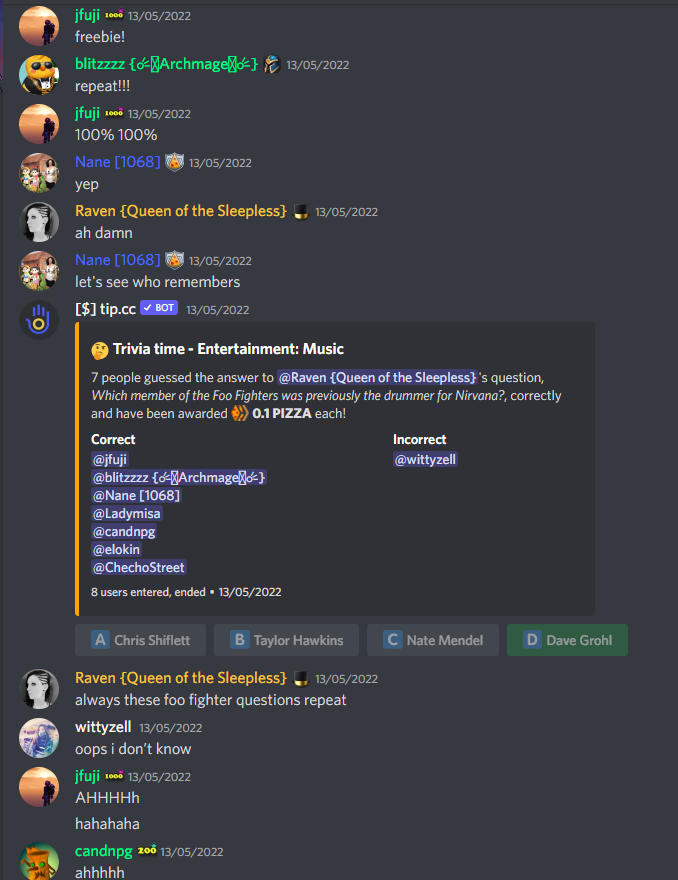Click the thinking emoji in Trivia title
The image size is (678, 880).
point(100,351)
